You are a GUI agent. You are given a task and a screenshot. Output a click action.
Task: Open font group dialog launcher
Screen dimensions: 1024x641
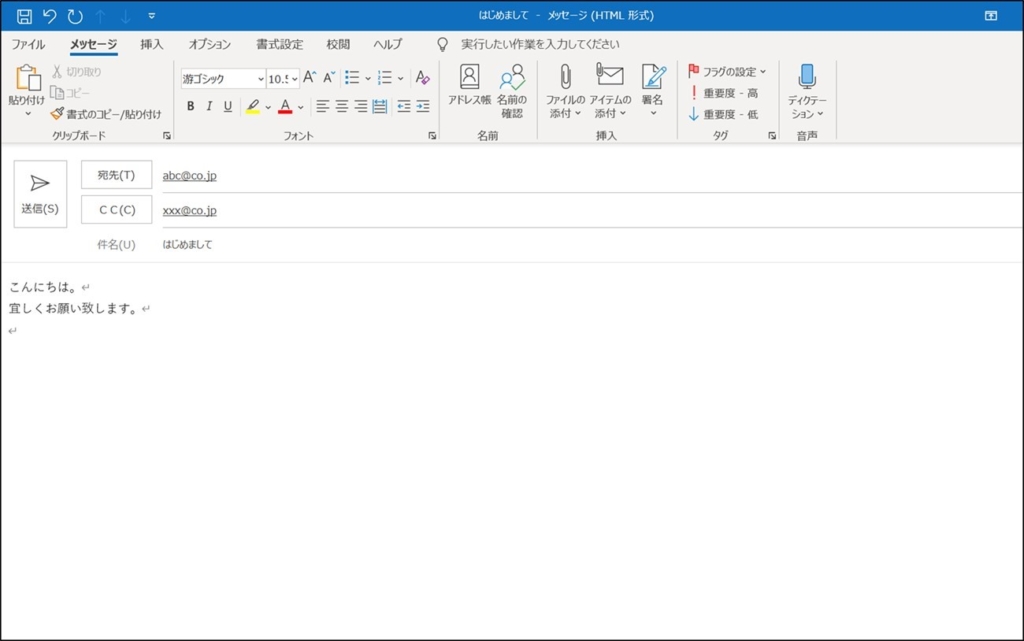432,136
